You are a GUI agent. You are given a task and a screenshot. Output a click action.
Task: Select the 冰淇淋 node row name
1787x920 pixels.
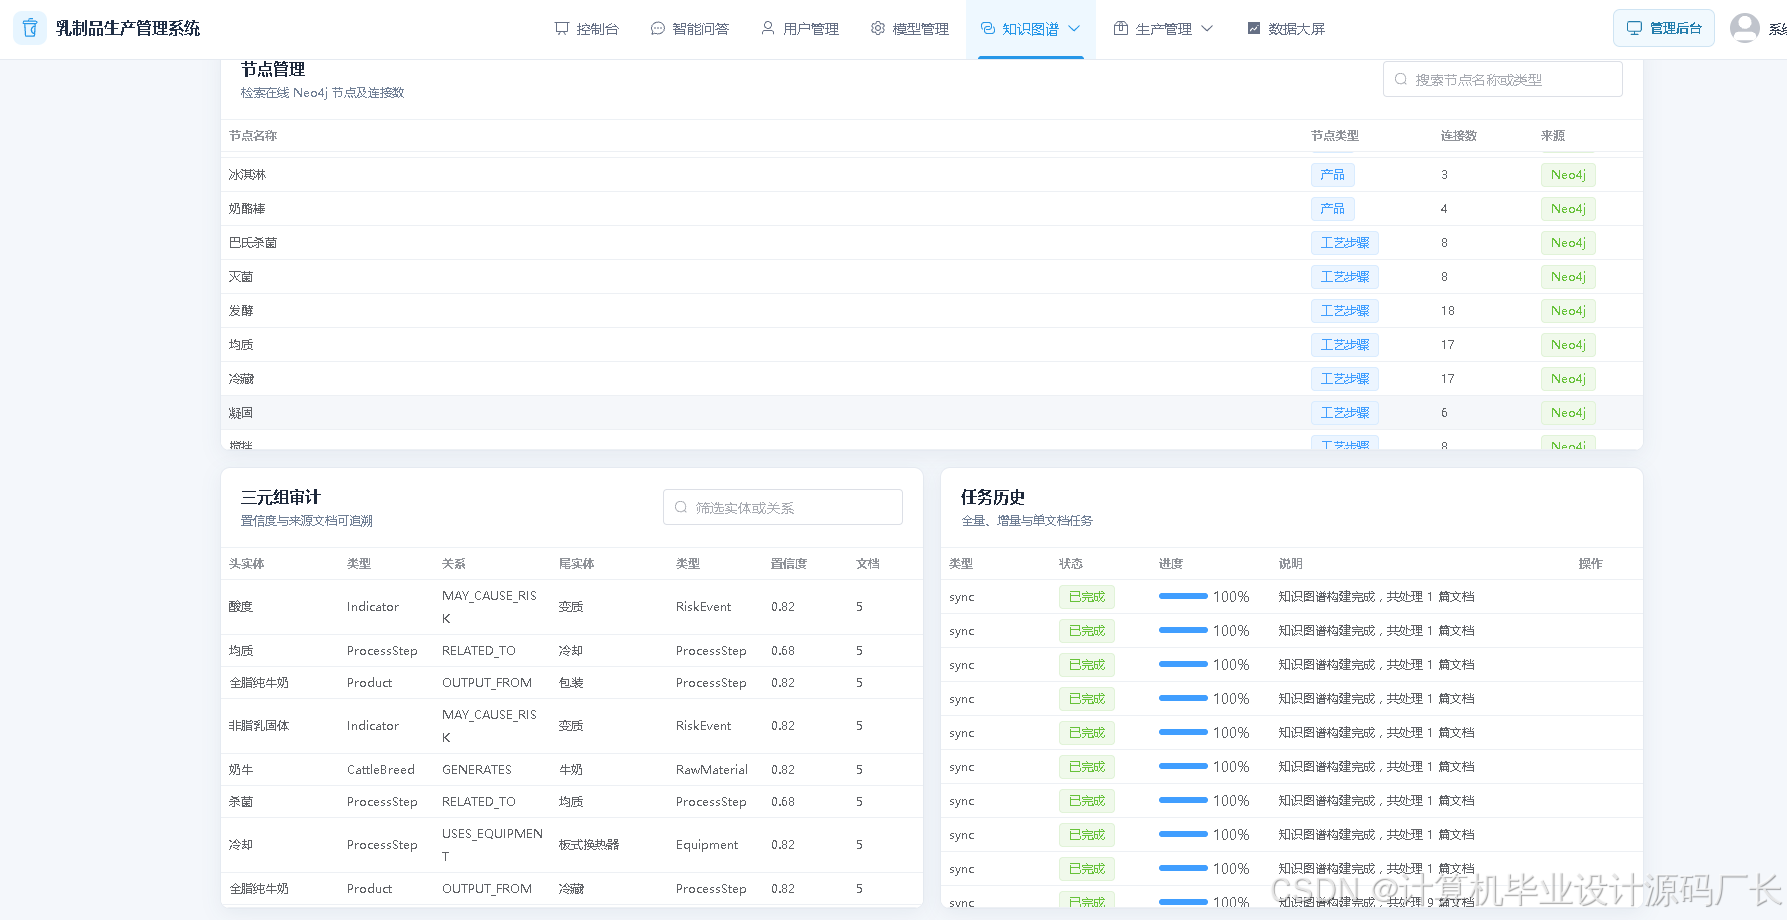point(247,175)
